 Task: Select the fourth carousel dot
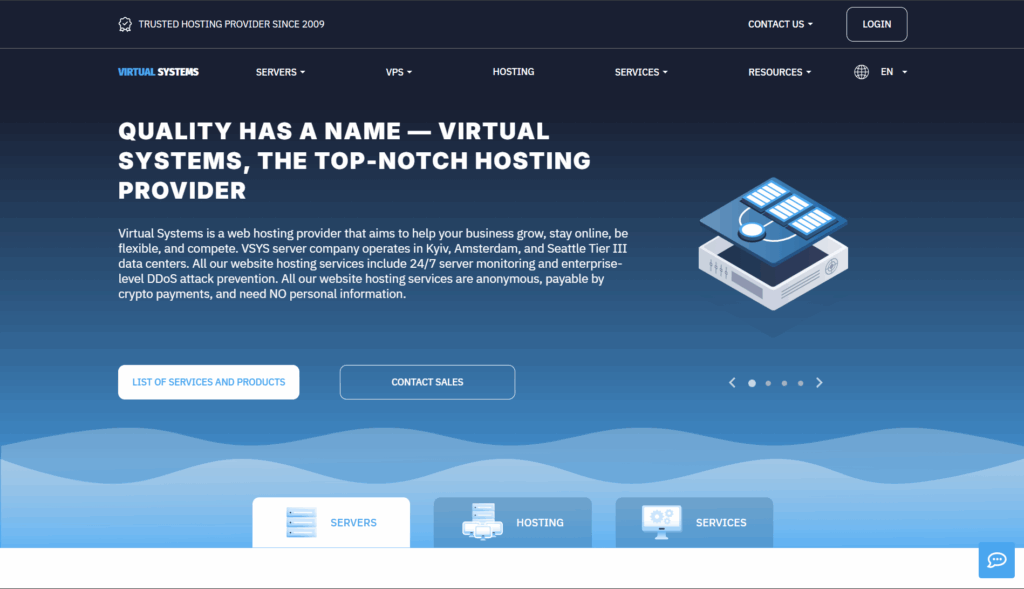pyautogui.click(x=800, y=383)
